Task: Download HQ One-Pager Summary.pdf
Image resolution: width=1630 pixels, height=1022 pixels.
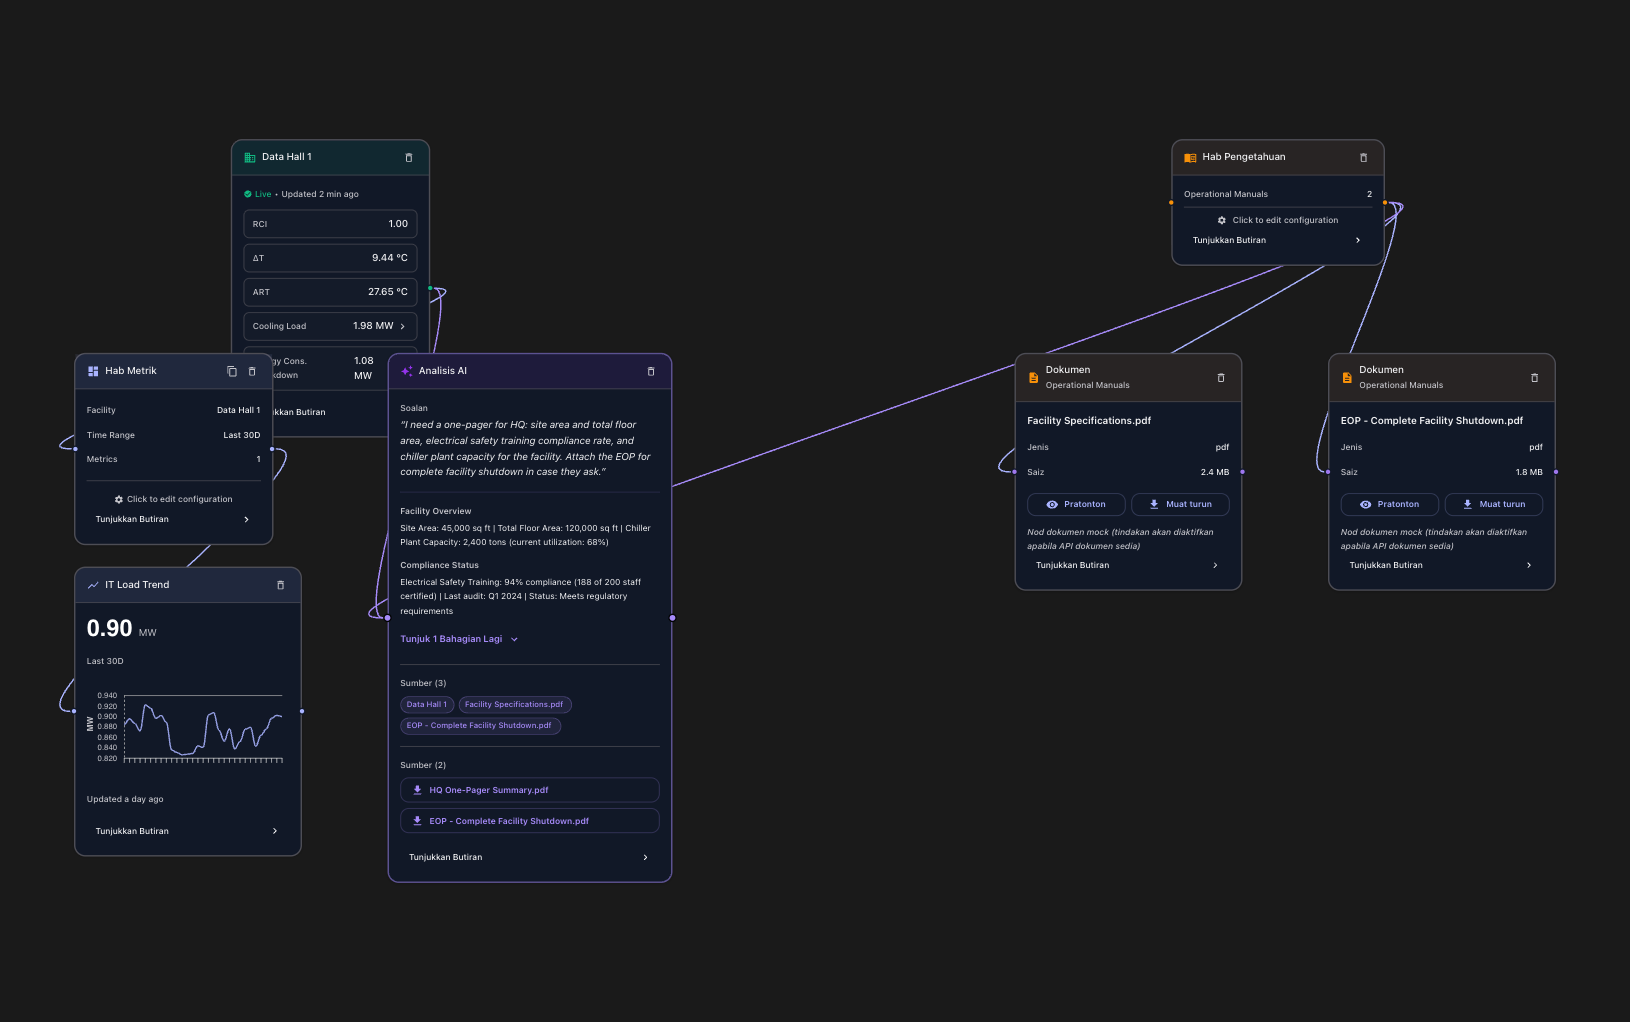Action: [x=529, y=790]
